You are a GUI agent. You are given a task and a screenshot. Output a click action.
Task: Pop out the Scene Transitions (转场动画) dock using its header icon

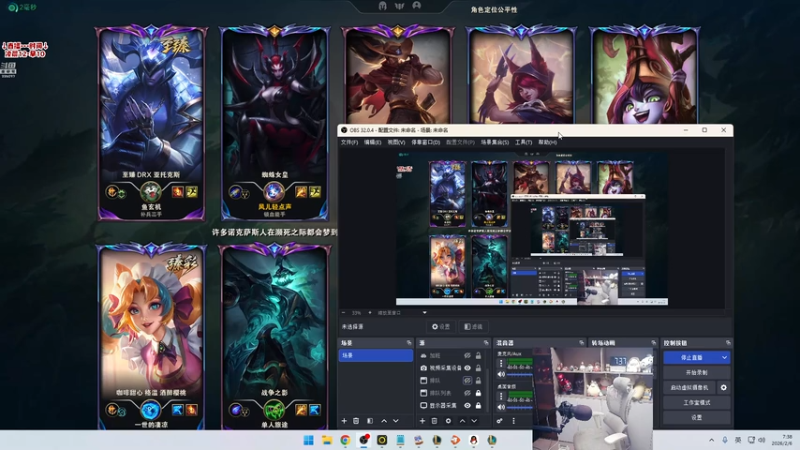pos(654,343)
